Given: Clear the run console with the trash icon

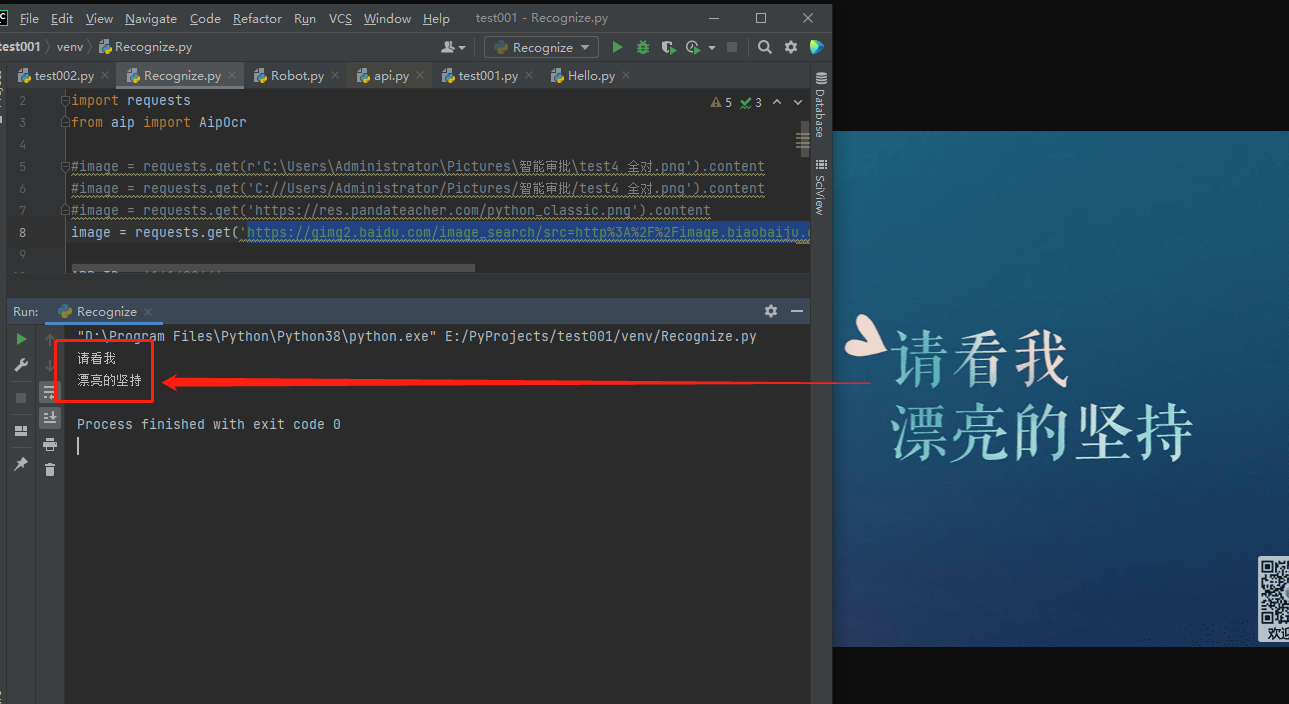Looking at the screenshot, I should click(49, 468).
